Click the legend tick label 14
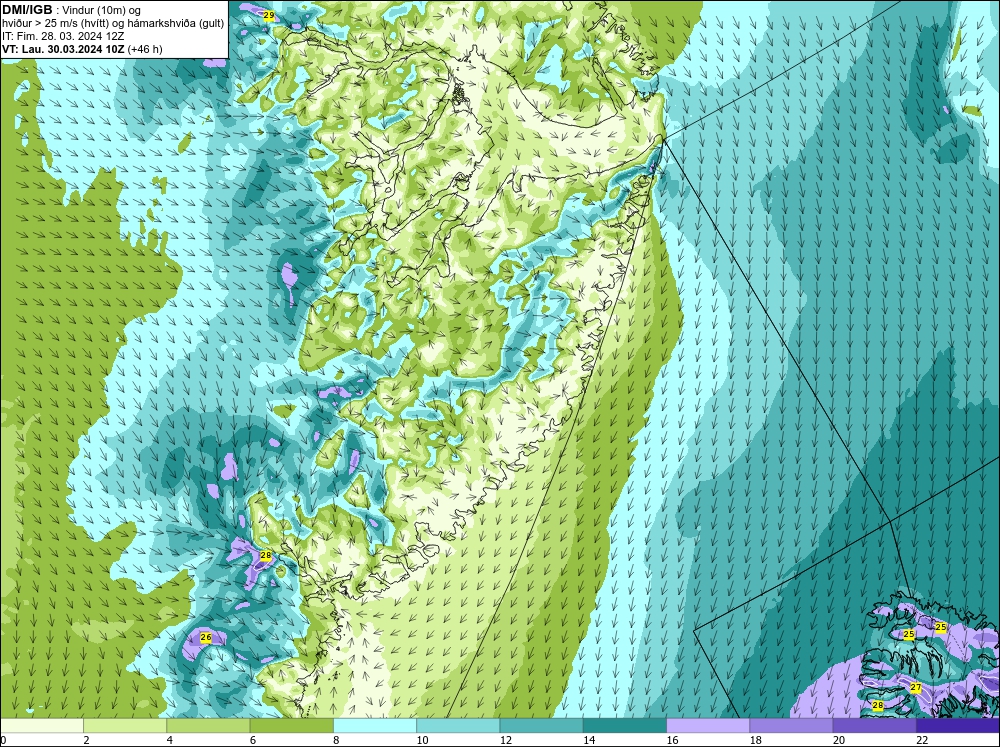Image resolution: width=1000 pixels, height=747 pixels. (589, 740)
